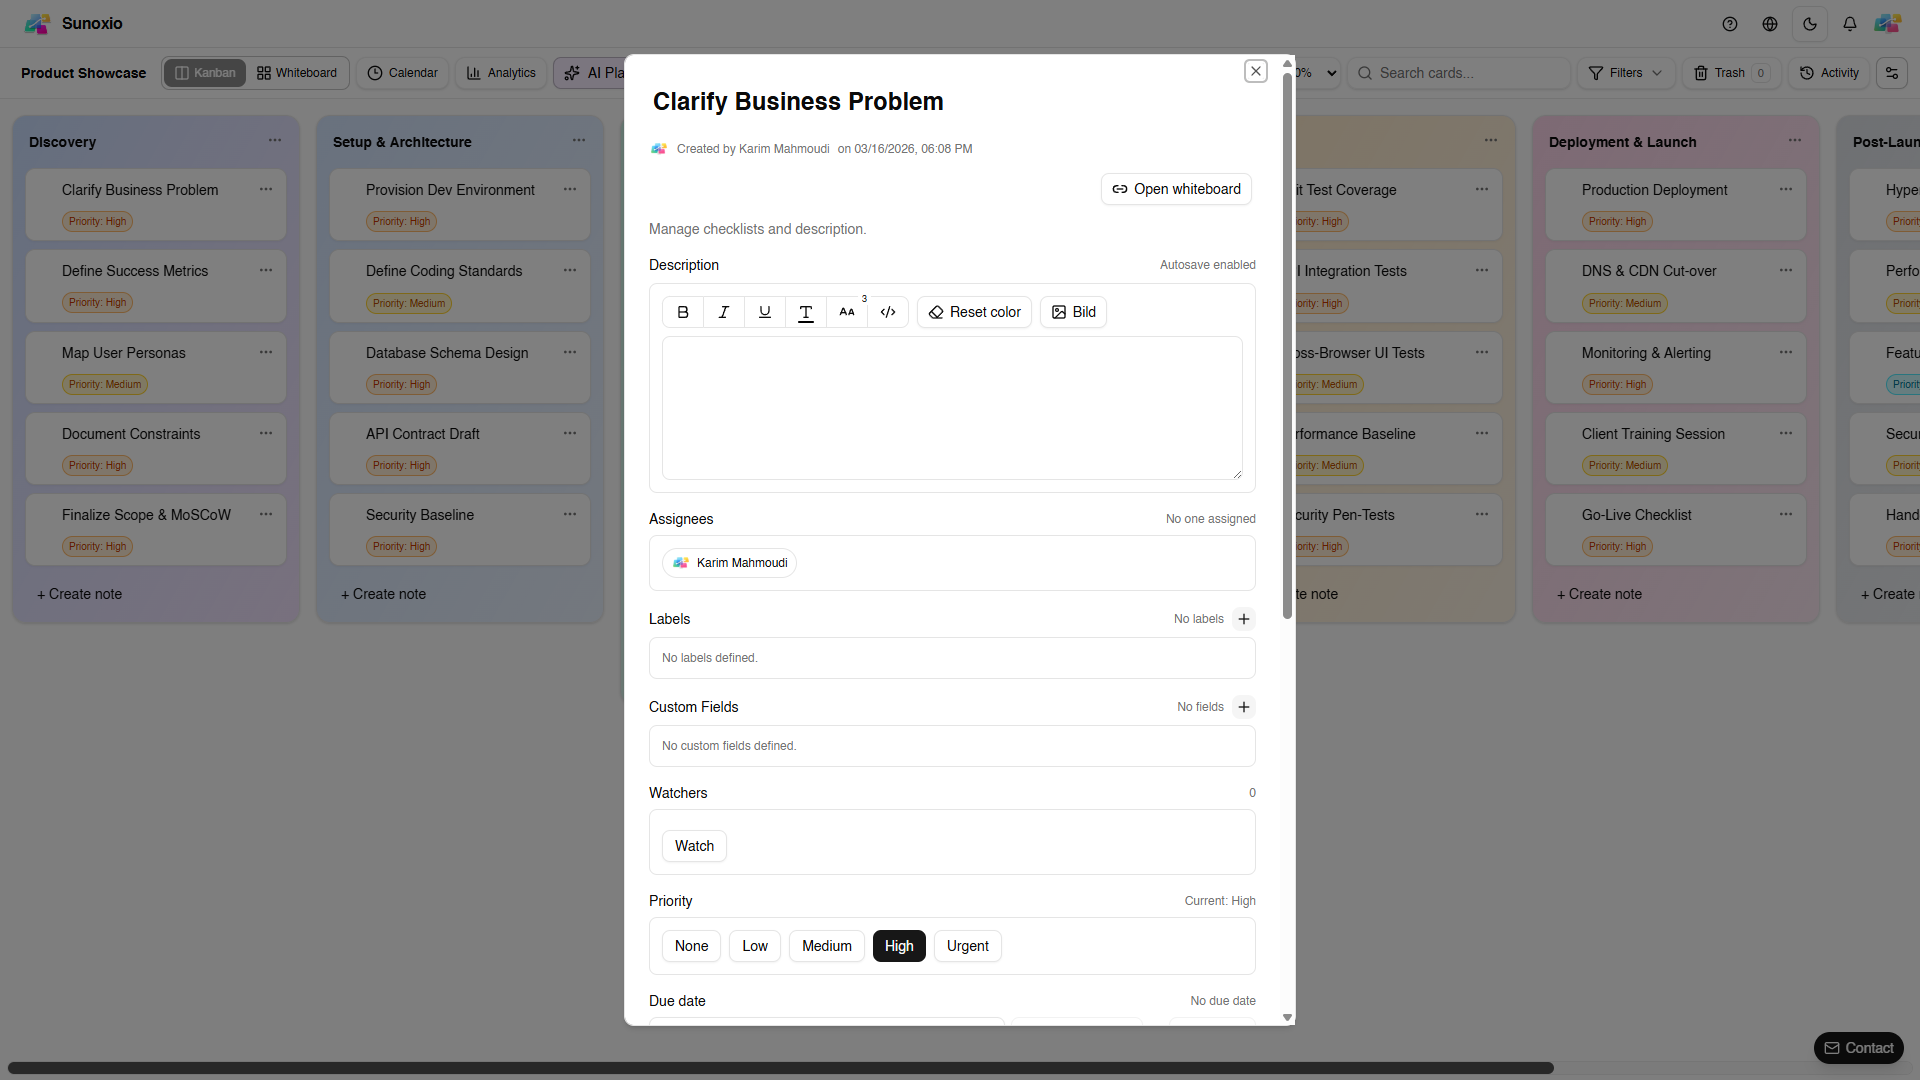Screen dimensions: 1920x1080
Task: Insert code block with code icon
Action: [888, 312]
